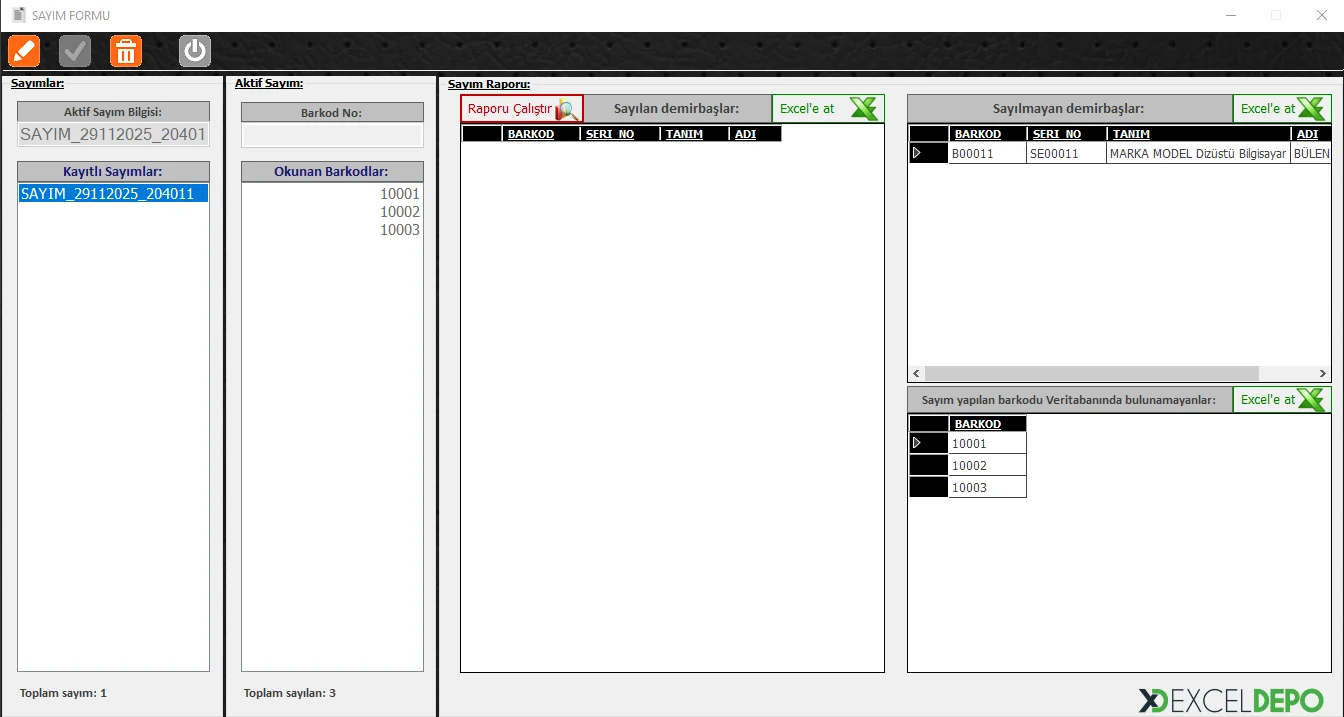Click the gray checkmark confirm icon
The width and height of the screenshot is (1344, 717).
tap(75, 51)
